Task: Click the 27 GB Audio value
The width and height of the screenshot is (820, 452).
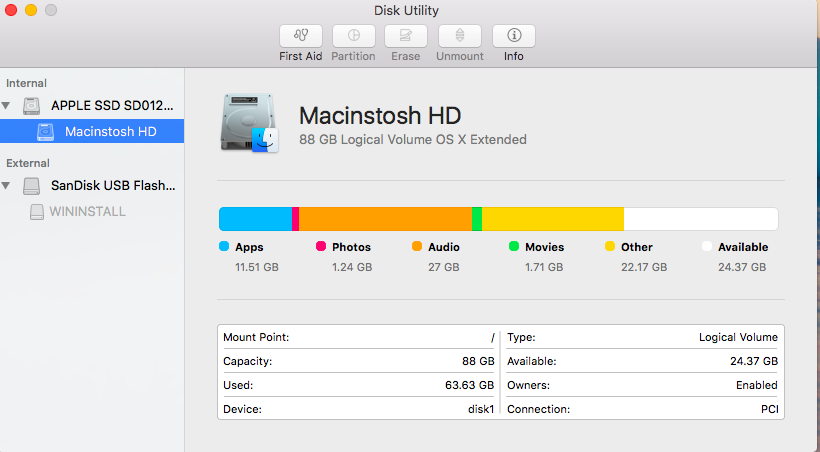Action: [x=444, y=267]
